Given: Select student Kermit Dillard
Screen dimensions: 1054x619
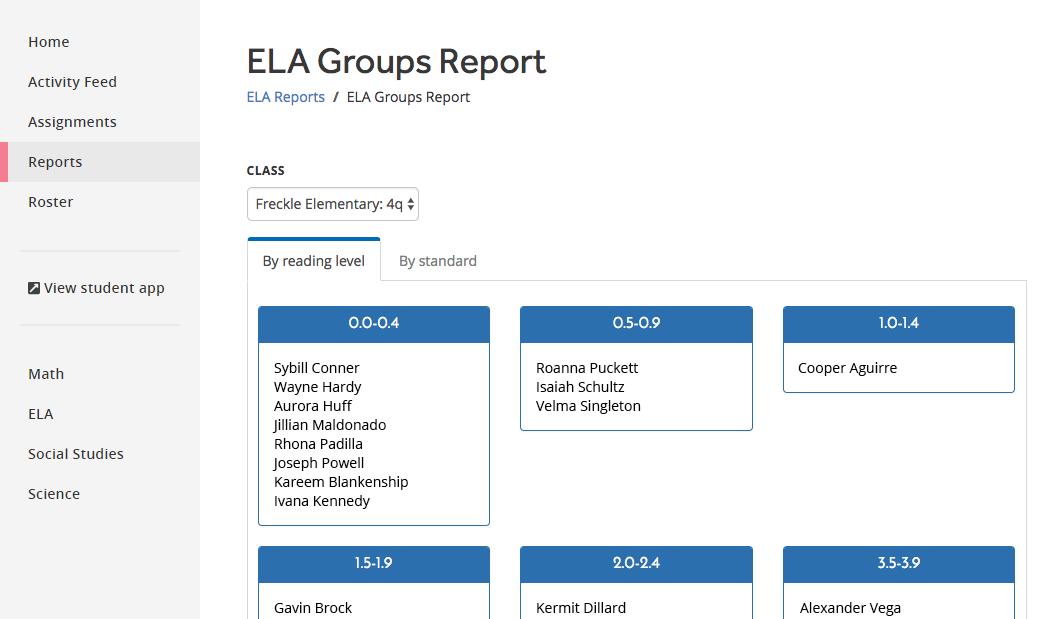Looking at the screenshot, I should [581, 608].
